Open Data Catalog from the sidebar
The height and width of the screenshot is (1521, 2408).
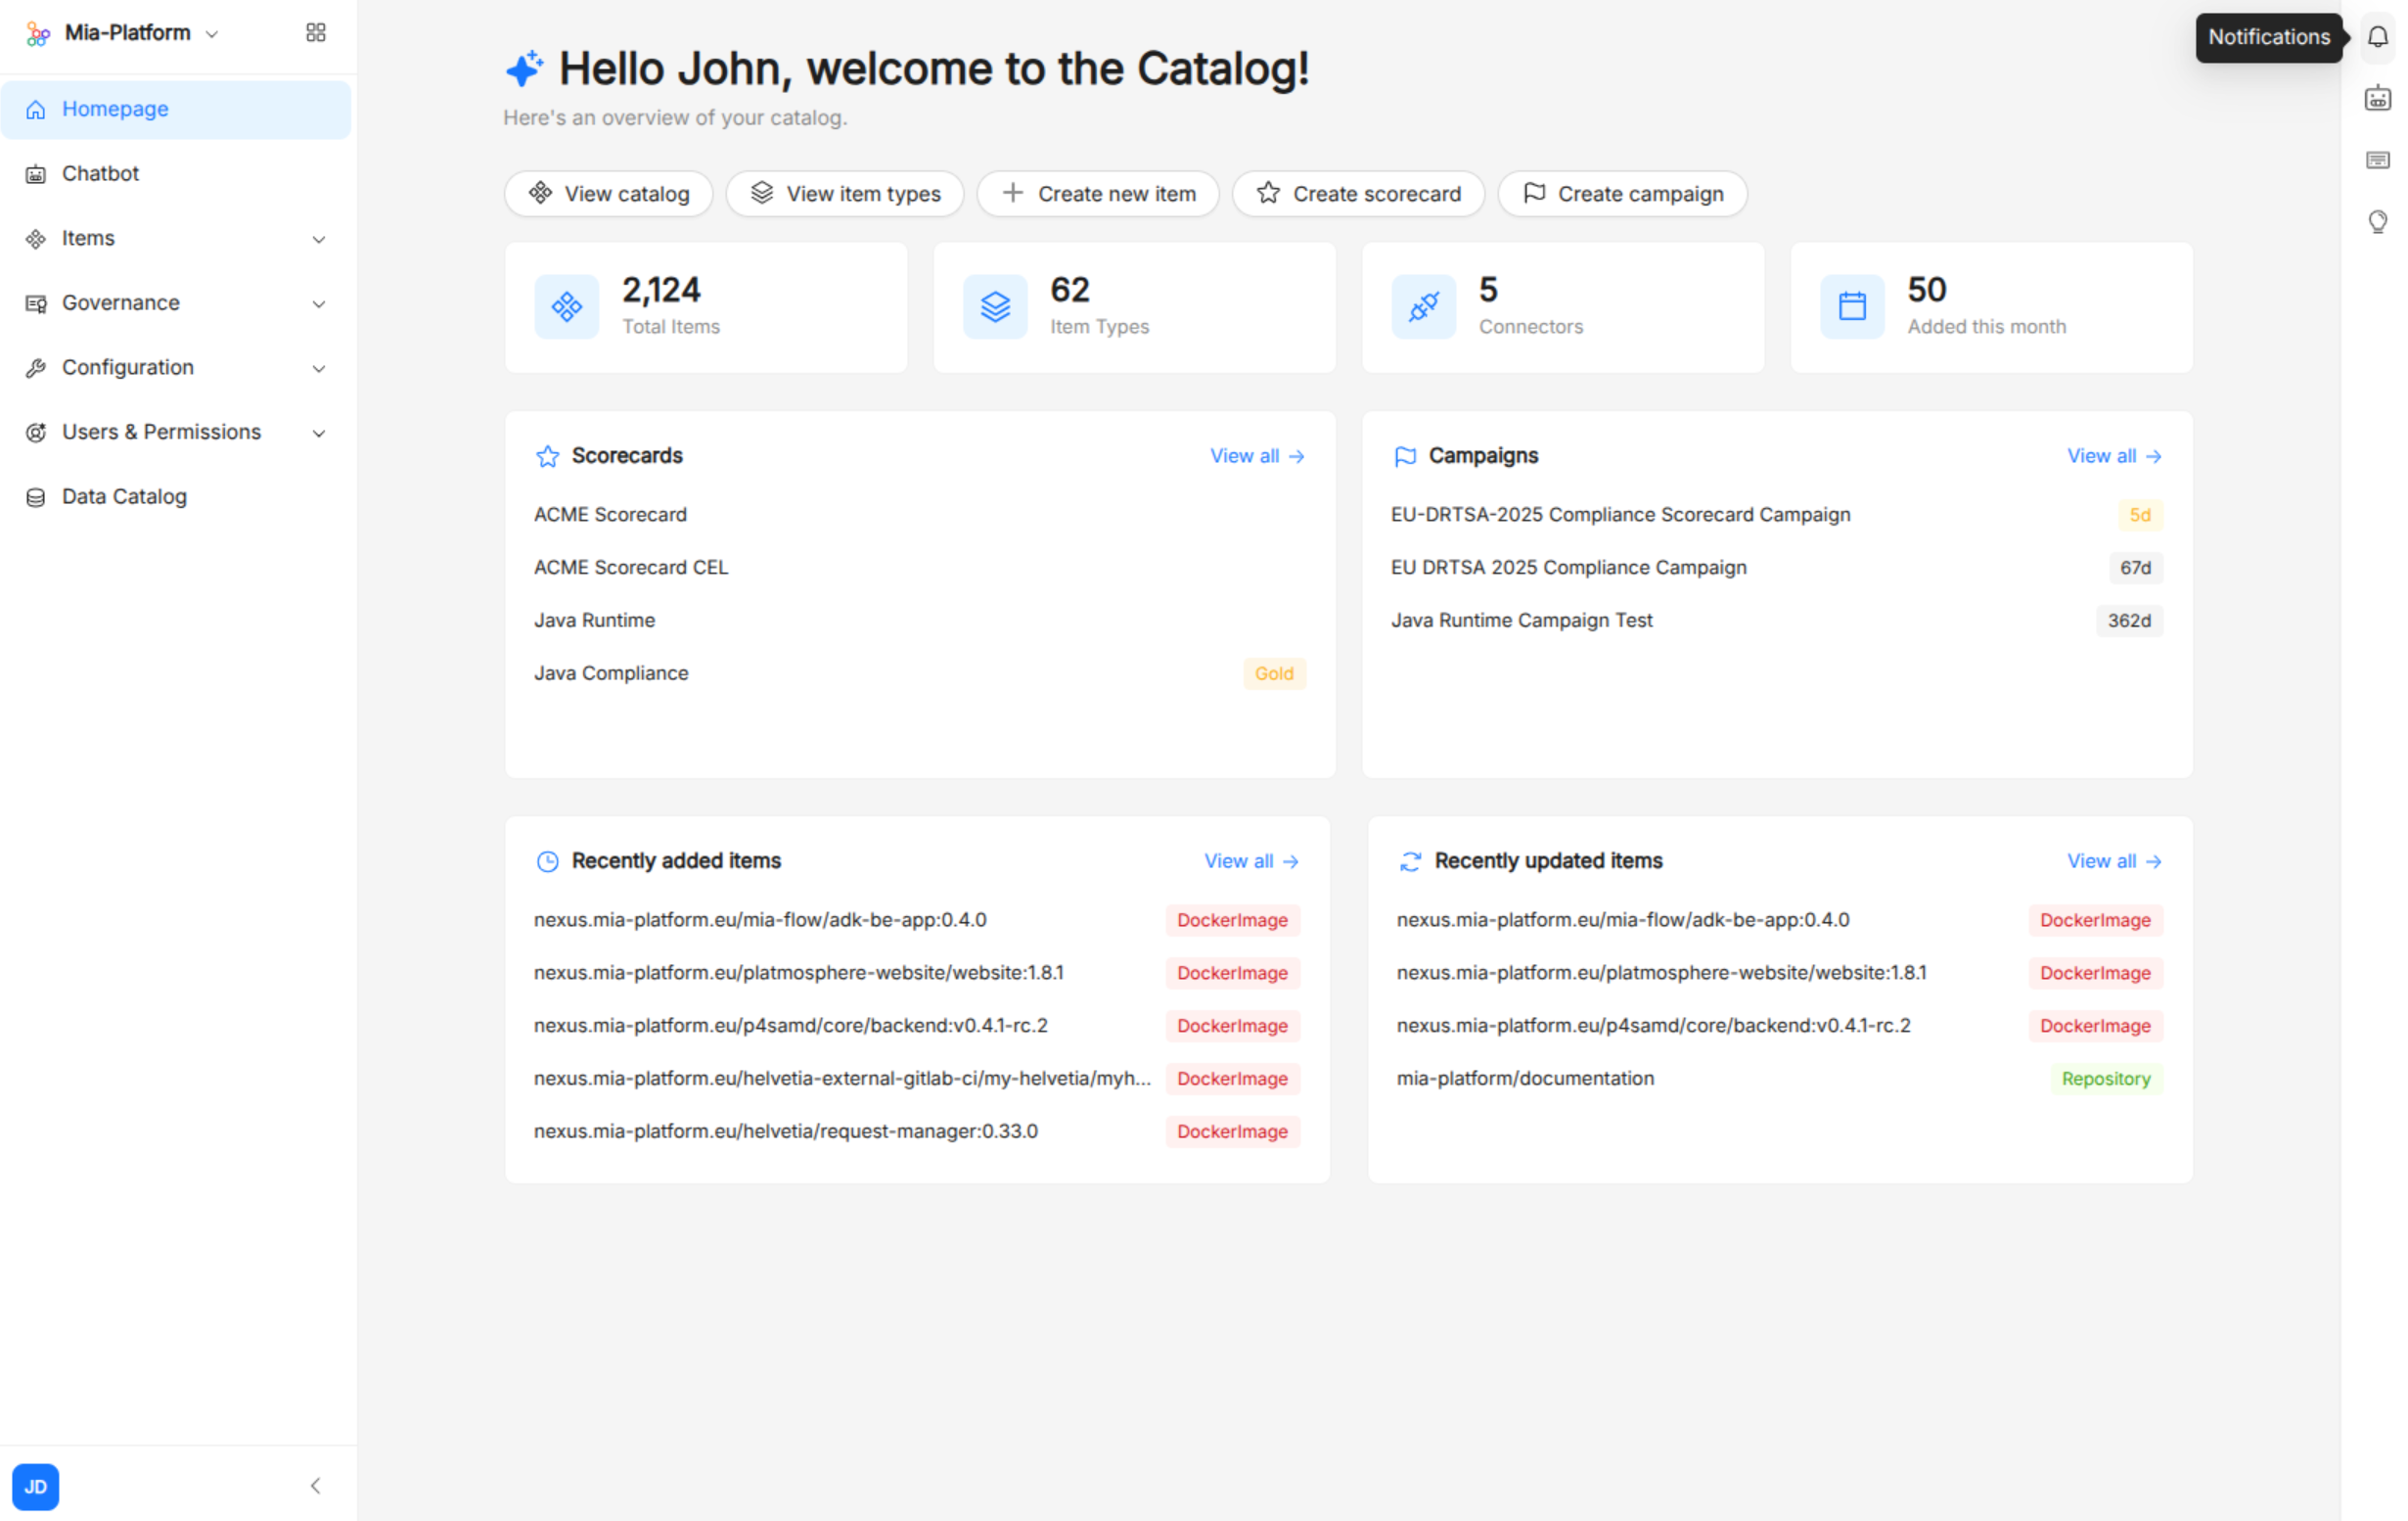click(x=176, y=497)
